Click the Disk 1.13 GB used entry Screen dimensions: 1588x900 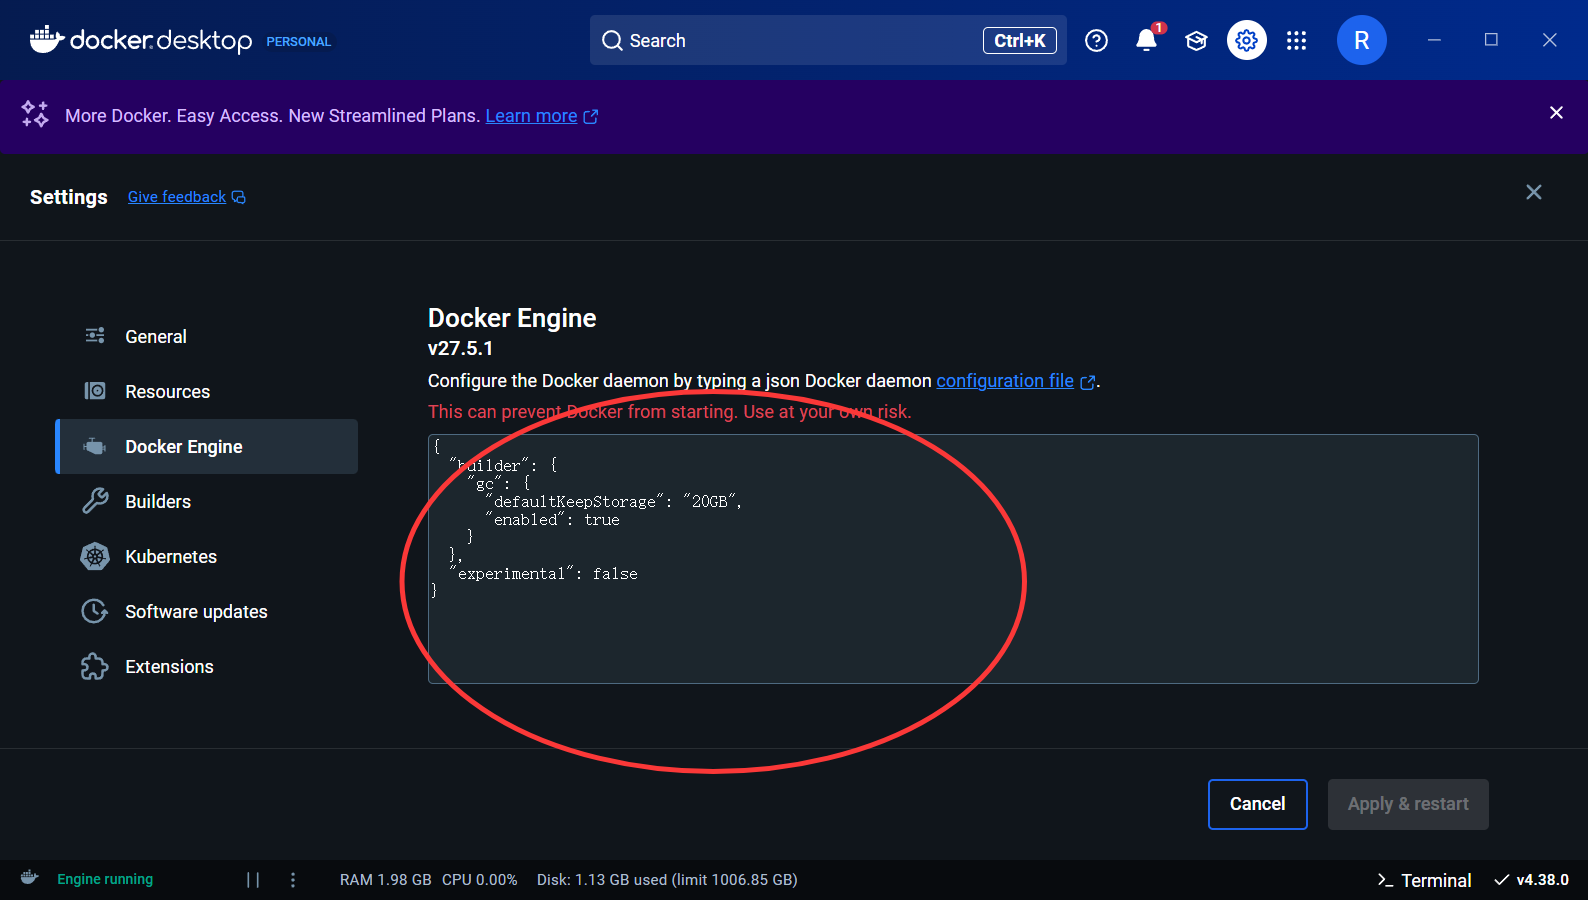click(667, 880)
